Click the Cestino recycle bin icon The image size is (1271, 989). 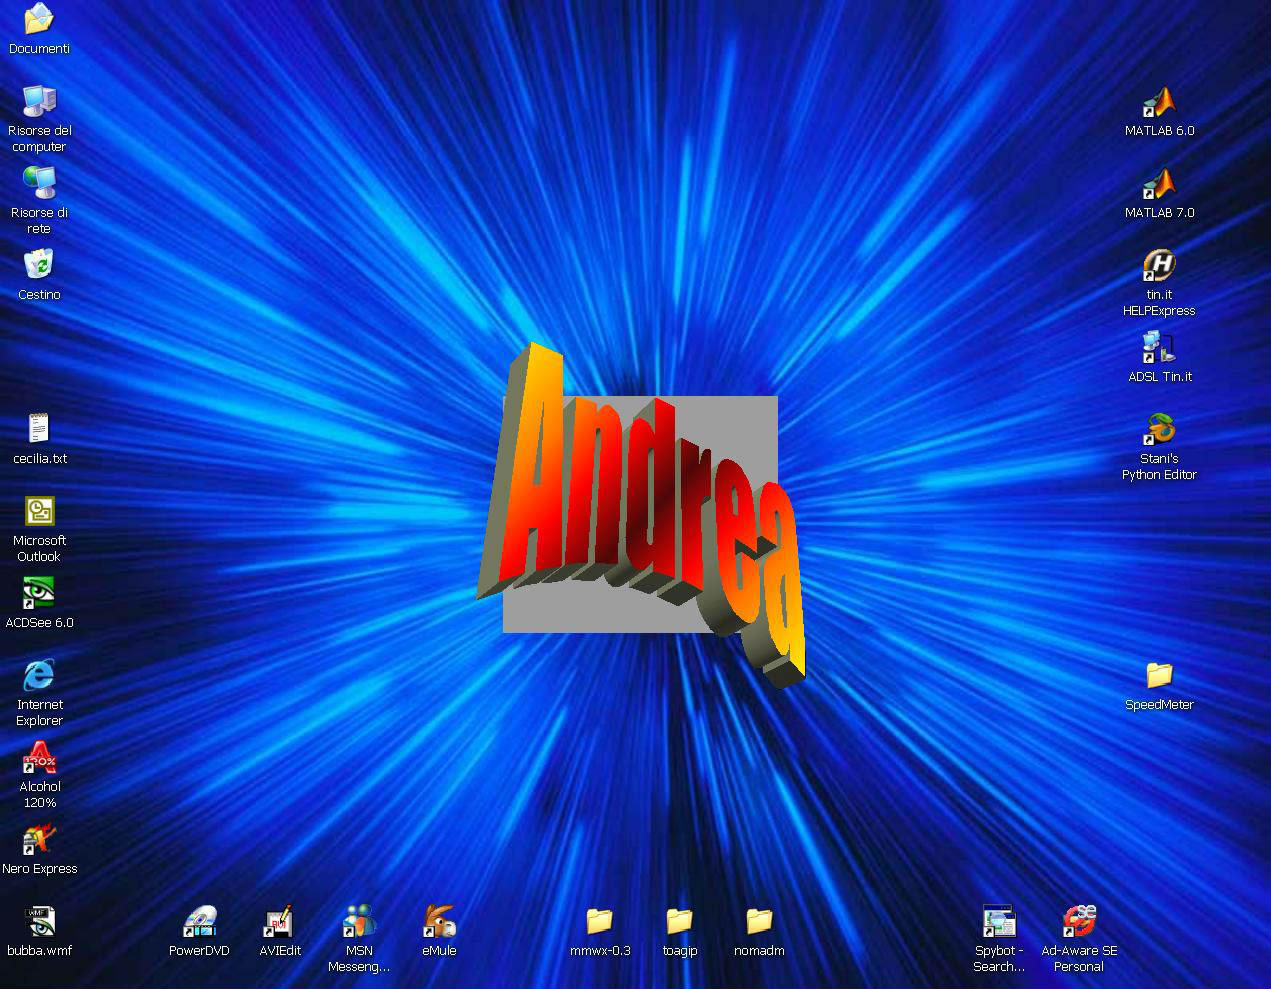tap(39, 266)
